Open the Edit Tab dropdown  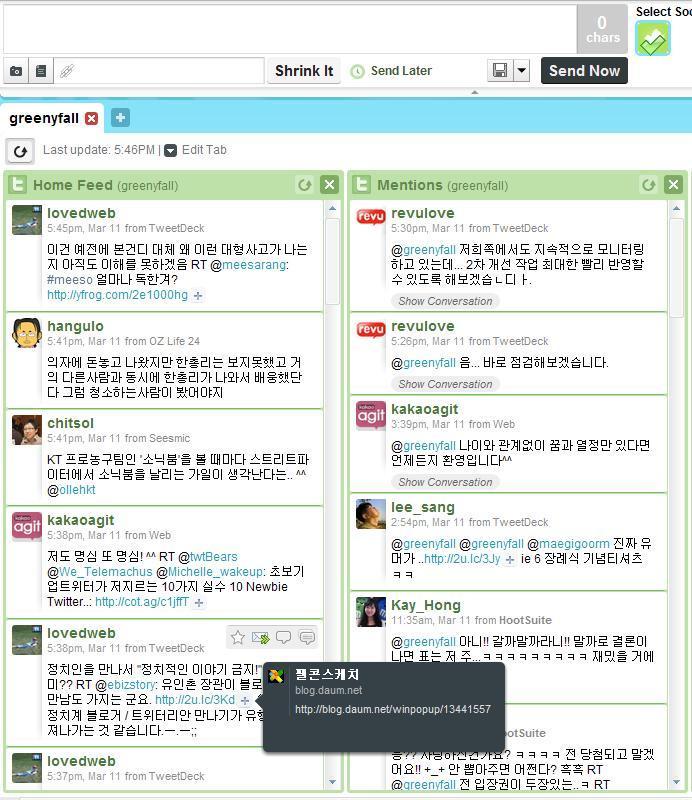click(196, 150)
